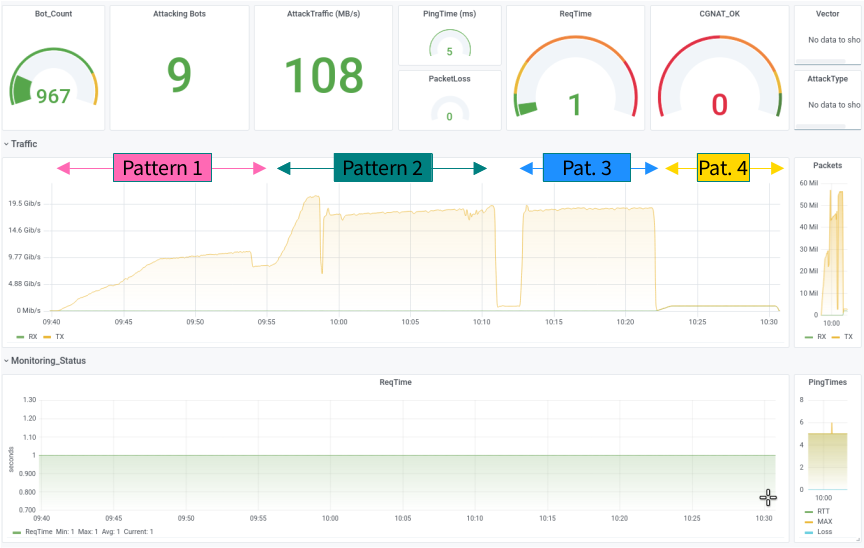
Task: Click the AttackTraffic value 108
Action: point(323,75)
